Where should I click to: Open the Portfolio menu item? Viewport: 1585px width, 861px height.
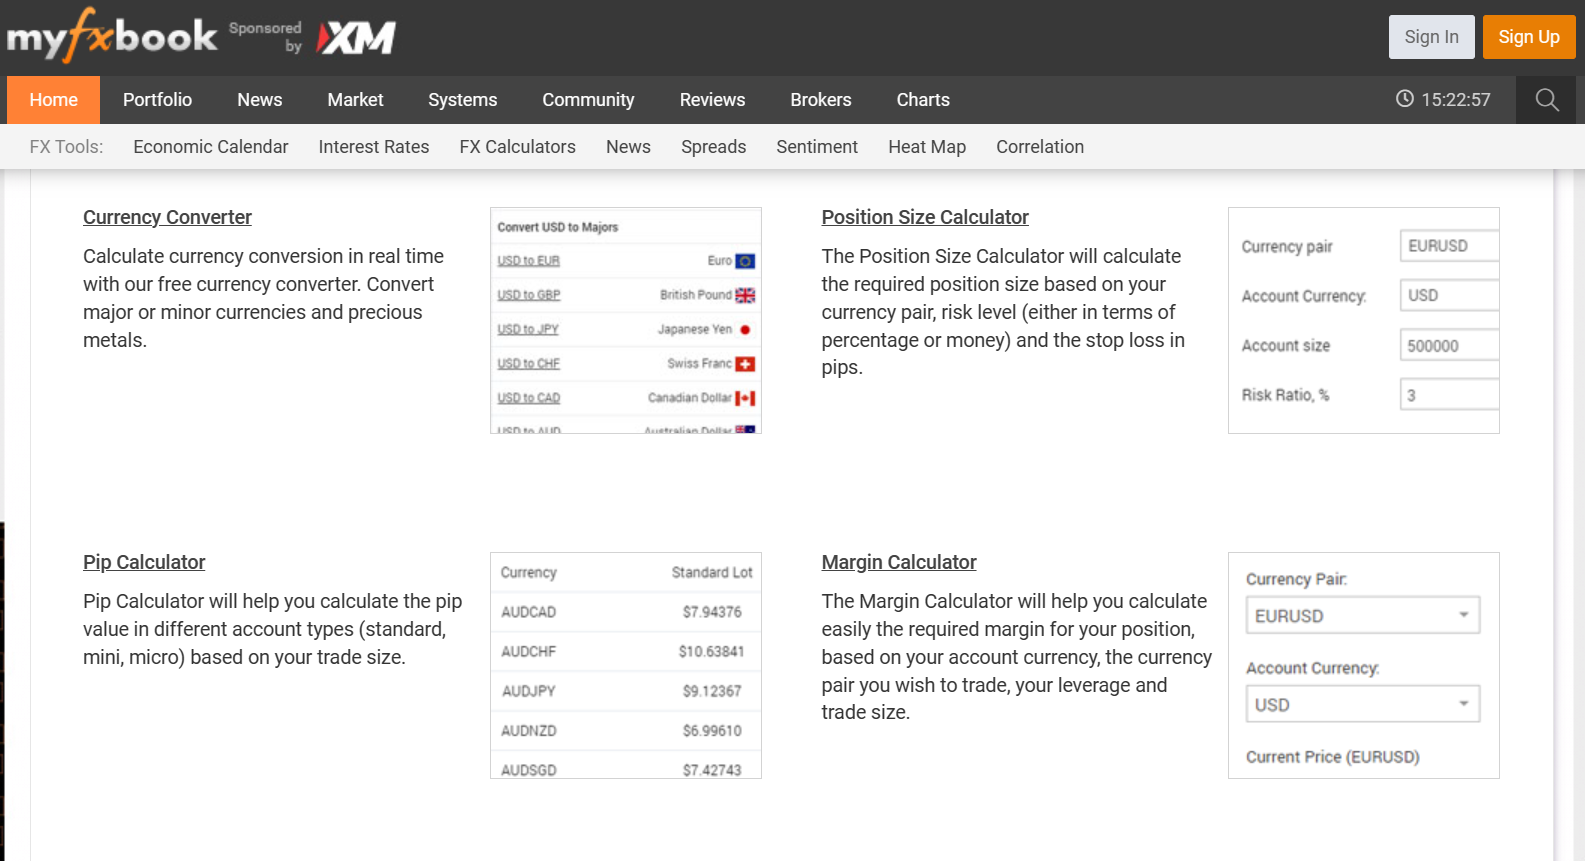pyautogui.click(x=157, y=100)
